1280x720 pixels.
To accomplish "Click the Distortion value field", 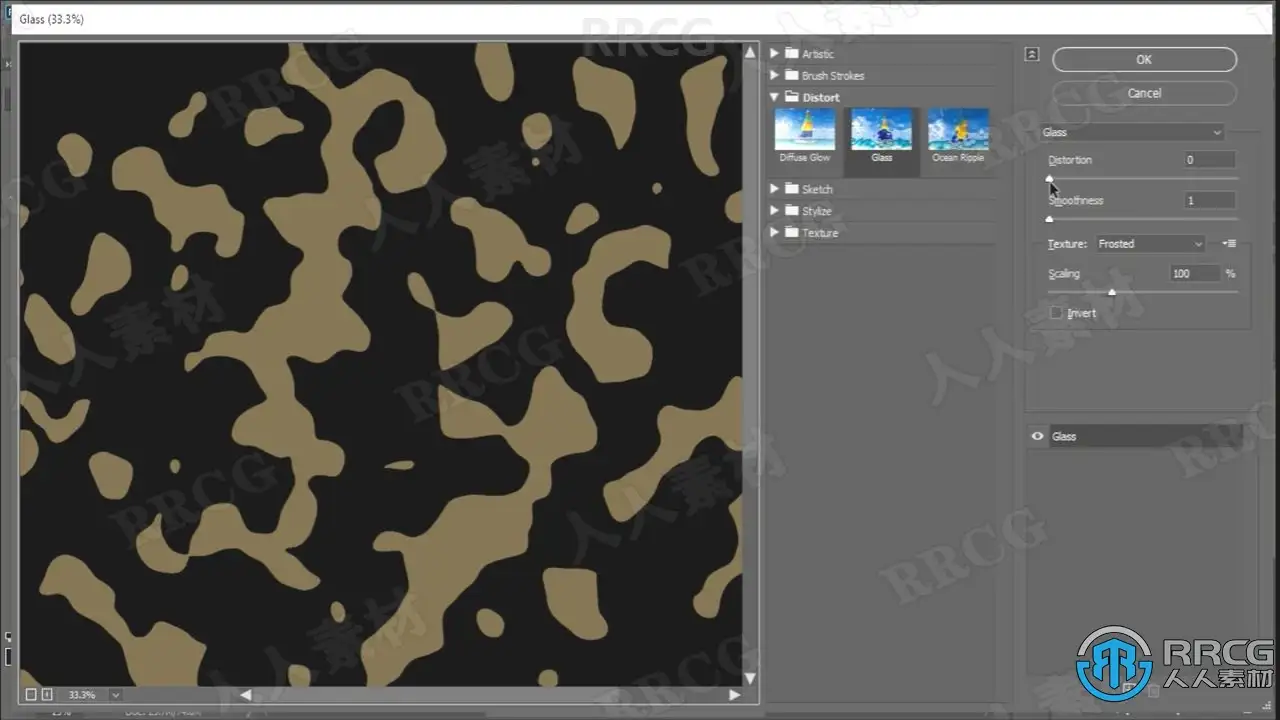I will click(x=1210, y=160).
